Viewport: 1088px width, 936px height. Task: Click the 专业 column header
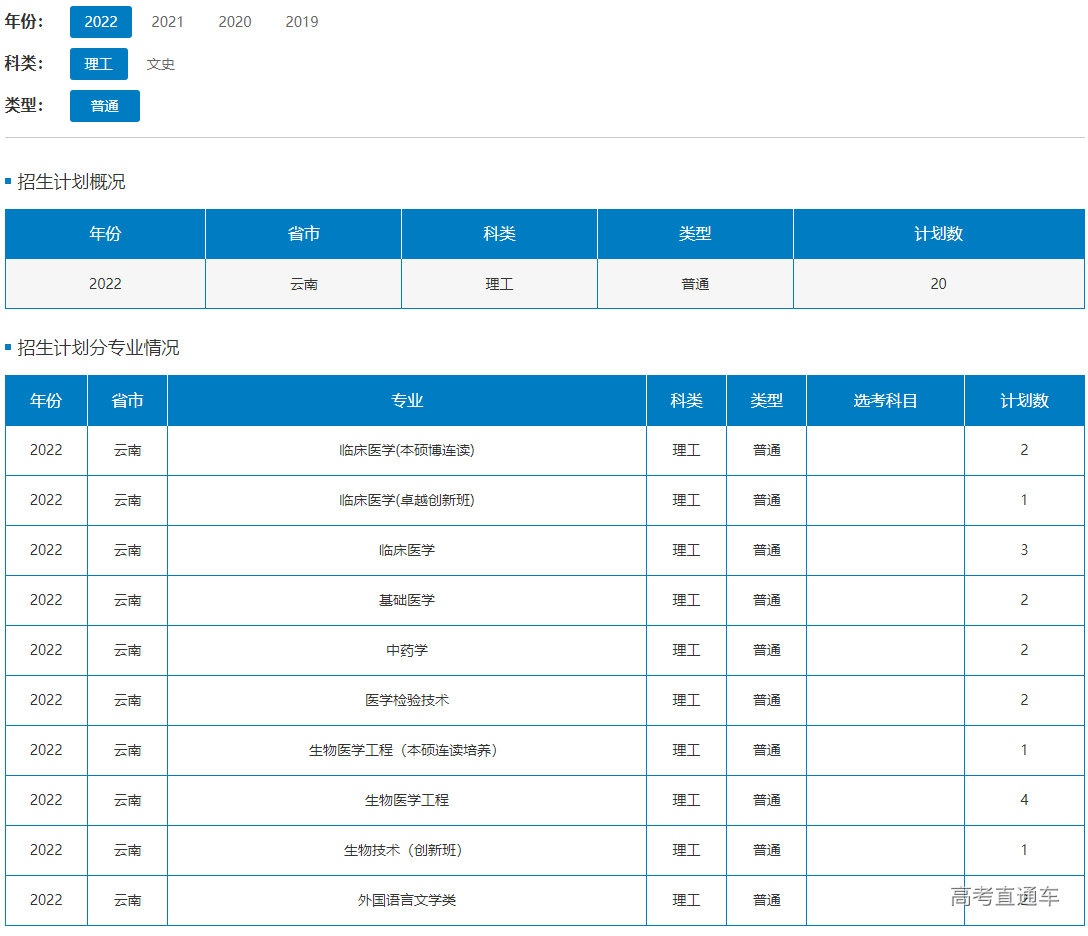[407, 401]
